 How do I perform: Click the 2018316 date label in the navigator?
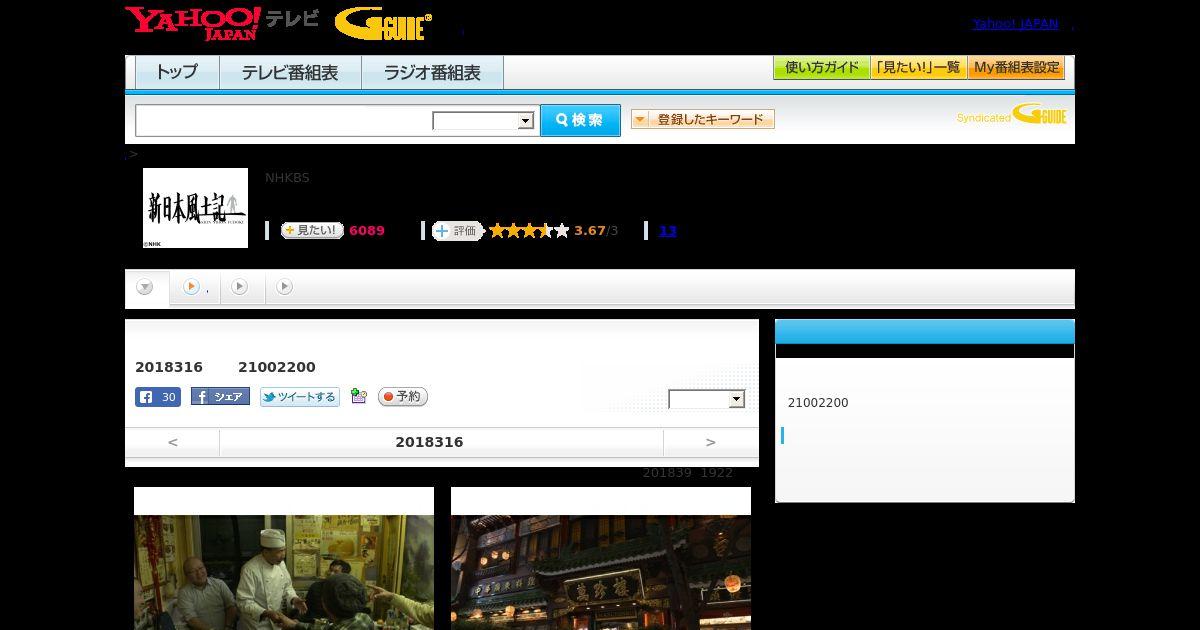tap(429, 442)
